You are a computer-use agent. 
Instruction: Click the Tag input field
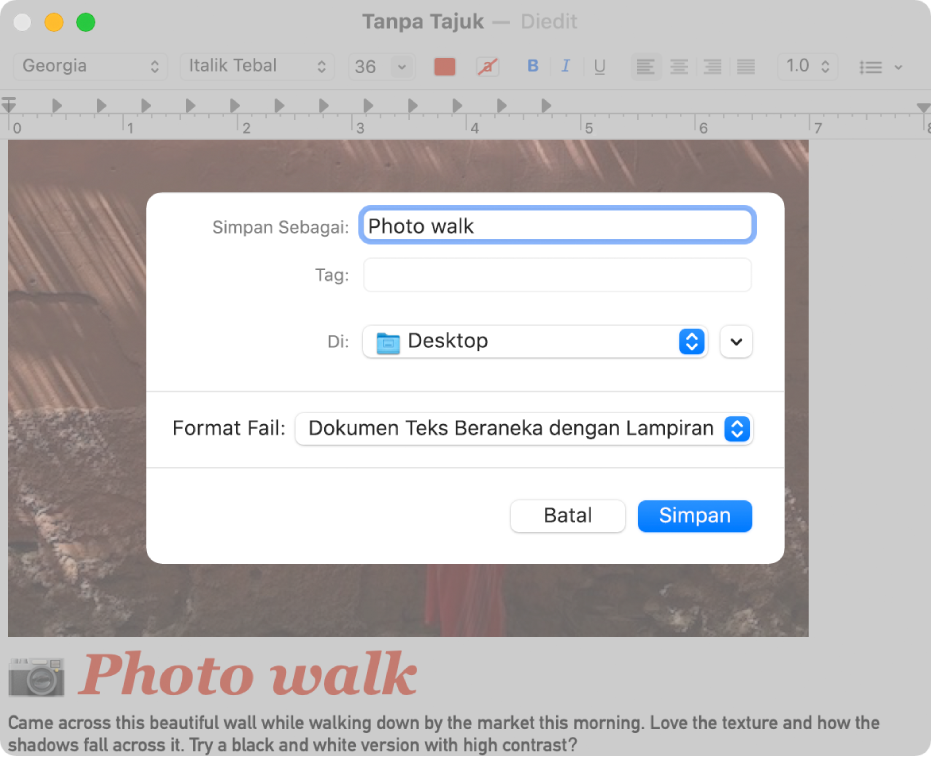pyautogui.click(x=558, y=275)
